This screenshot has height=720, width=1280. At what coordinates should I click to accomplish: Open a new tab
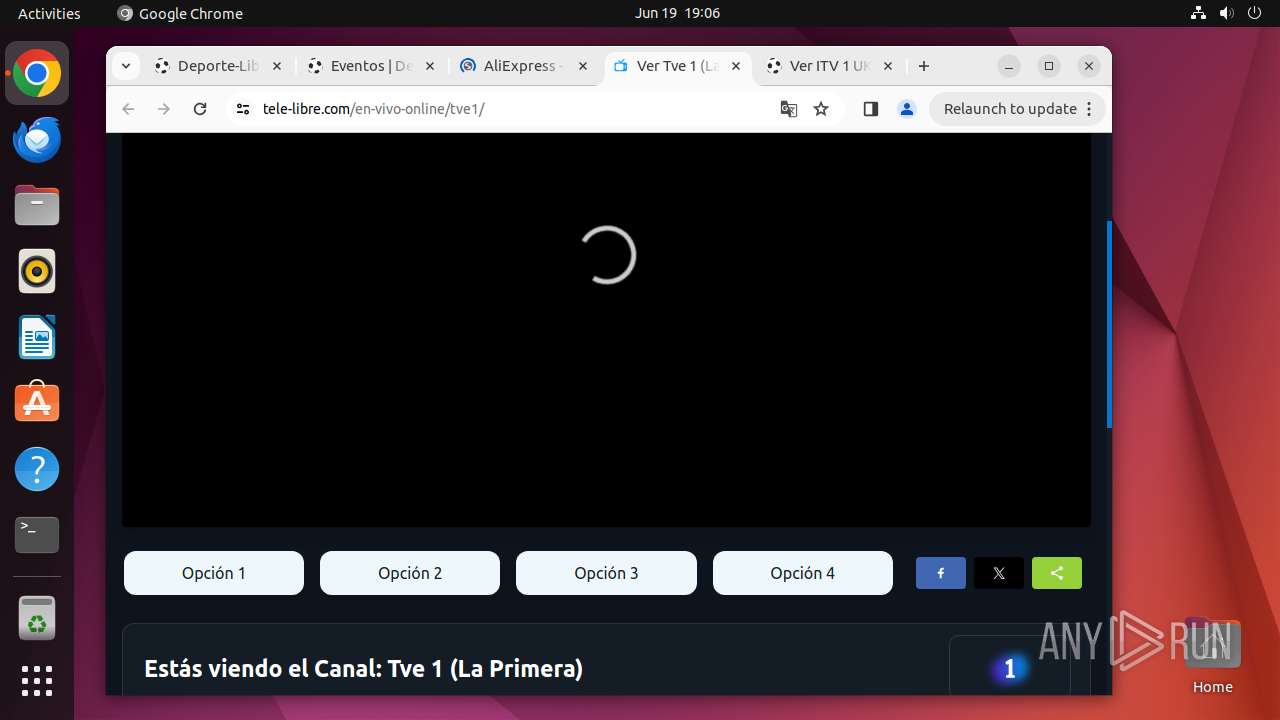pos(924,66)
